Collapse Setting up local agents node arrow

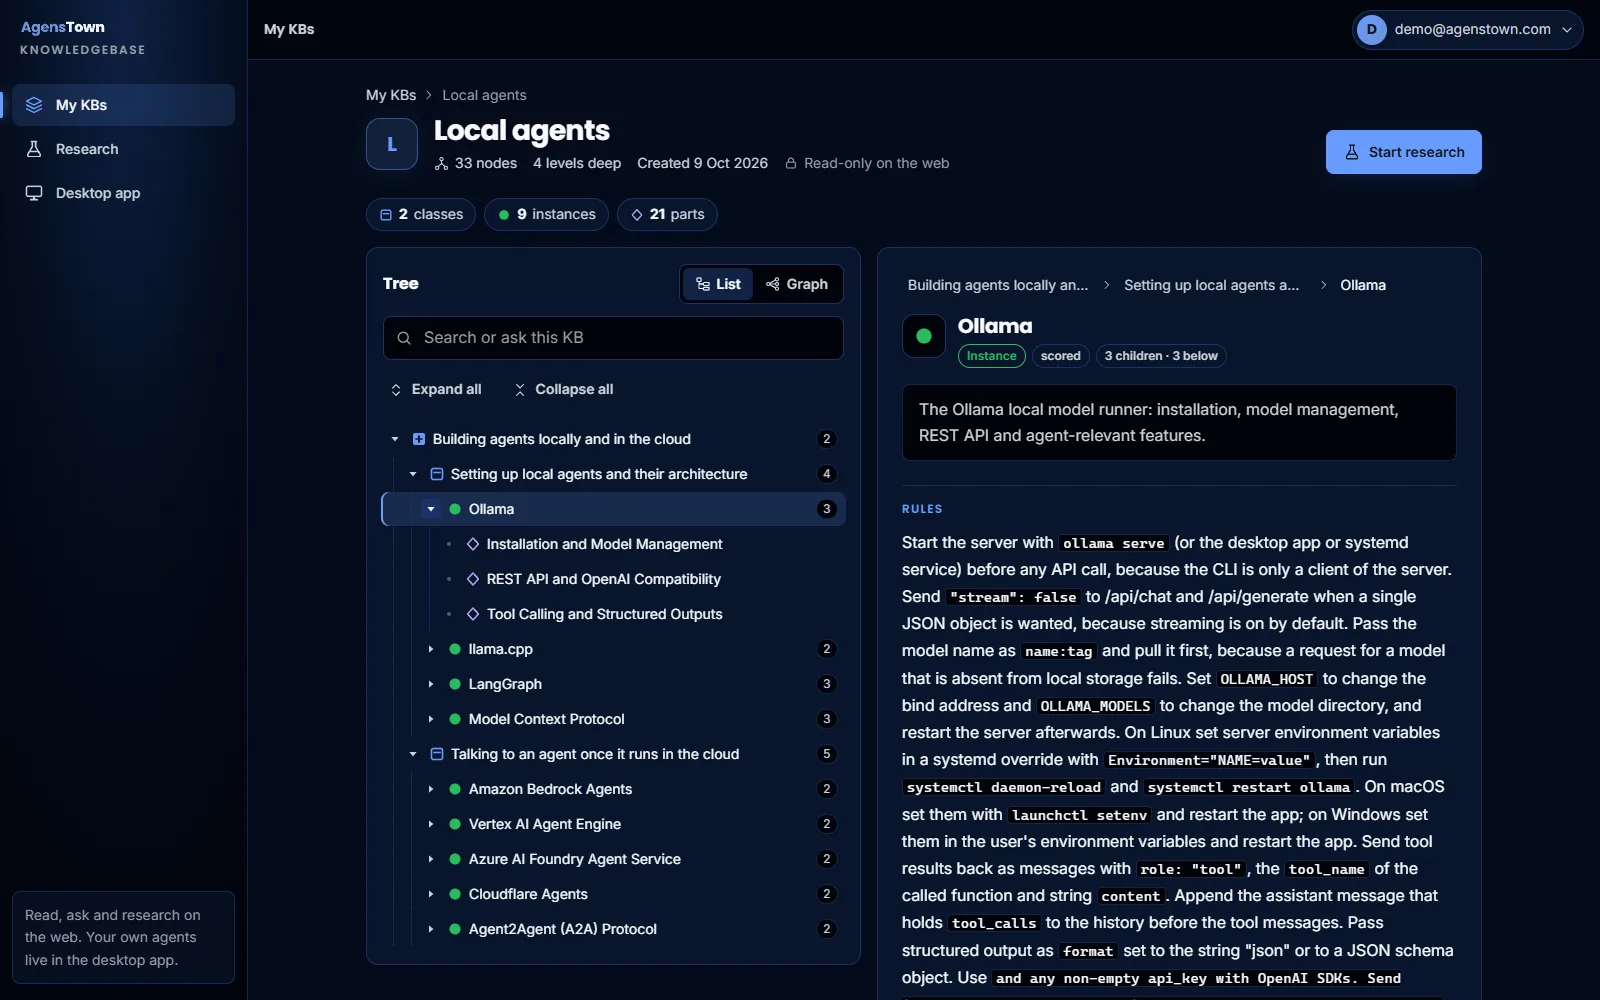[413, 474]
